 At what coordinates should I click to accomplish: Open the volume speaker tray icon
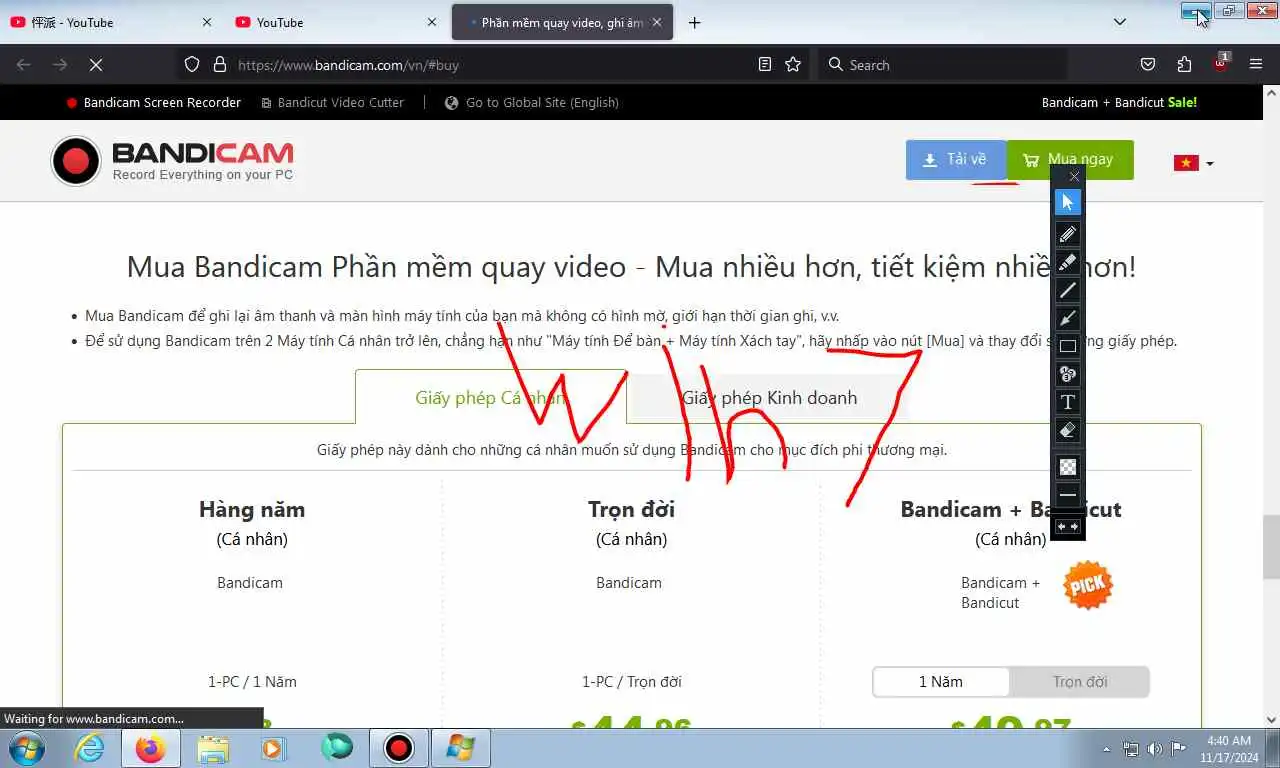(x=1155, y=749)
